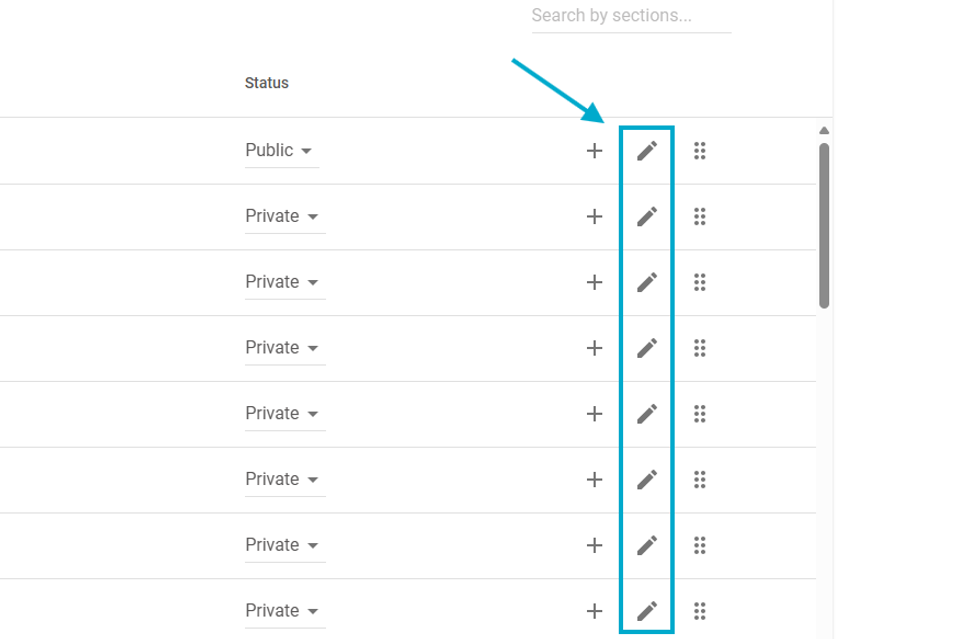This screenshot has height=639, width=980.
Task: Click the plus icon in the third row
Action: pyautogui.click(x=594, y=282)
